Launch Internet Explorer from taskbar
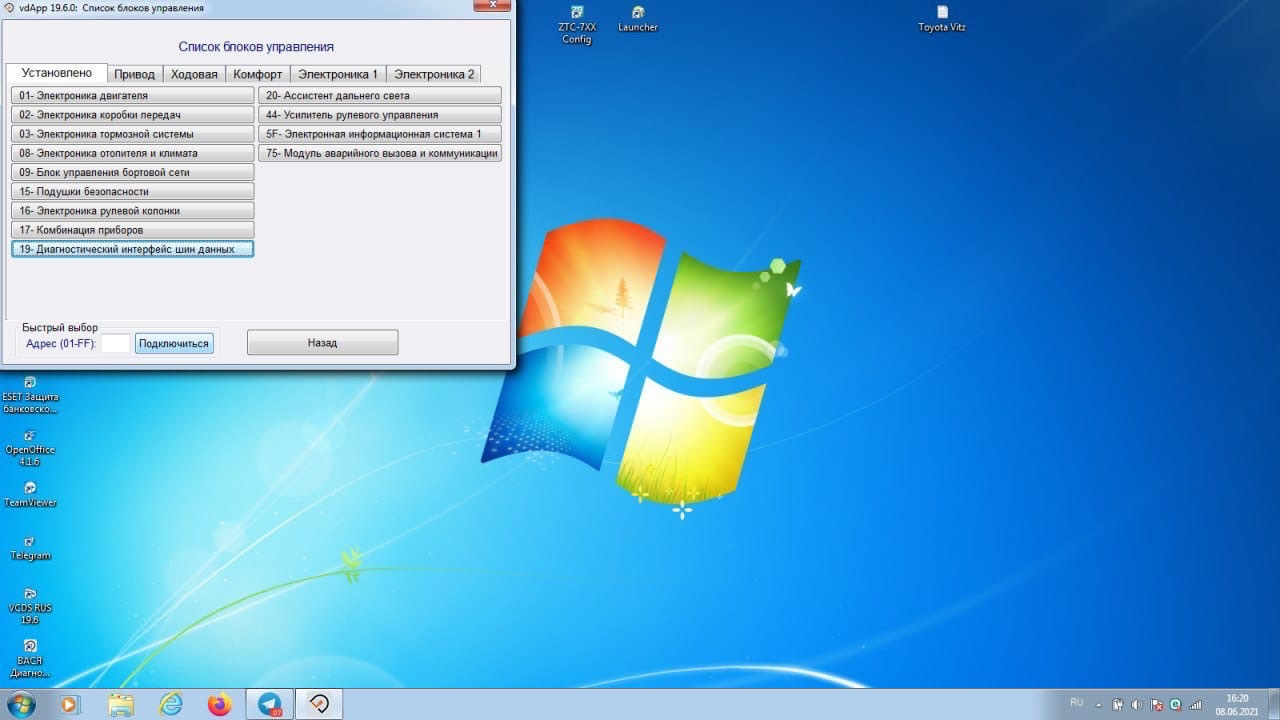Screen dimensions: 1280x720 coord(170,704)
